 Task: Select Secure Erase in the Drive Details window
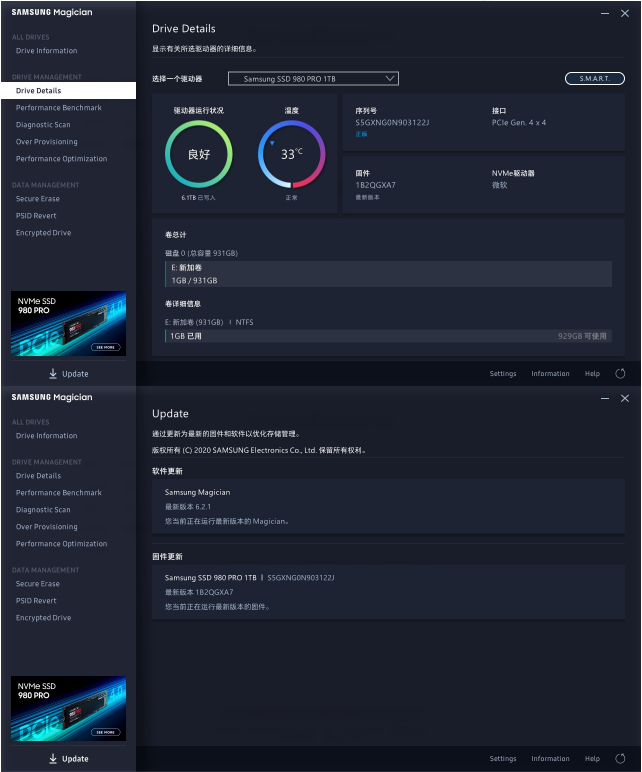point(37,199)
